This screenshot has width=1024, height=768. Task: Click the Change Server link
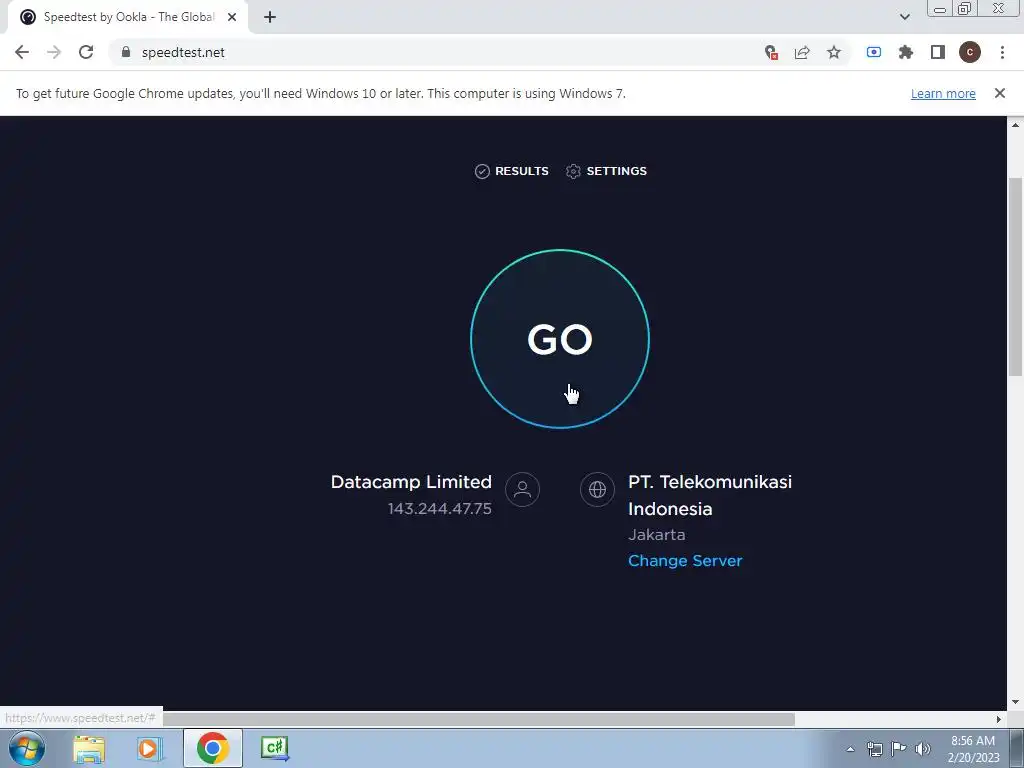click(685, 560)
